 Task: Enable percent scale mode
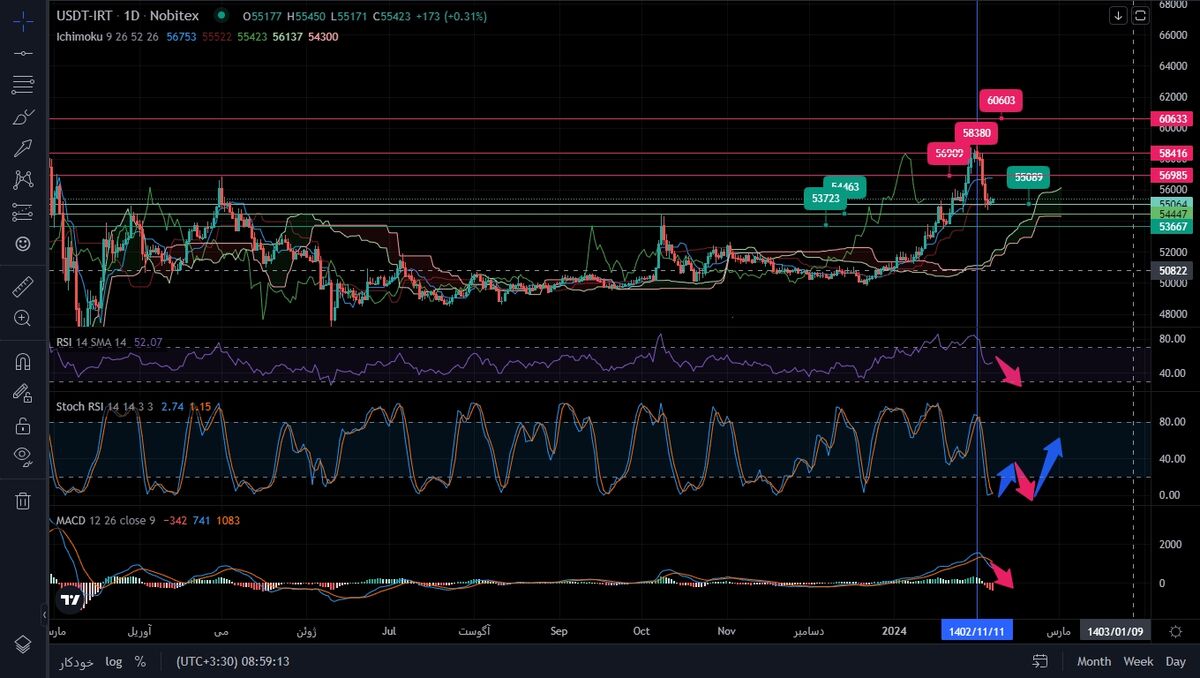140,662
